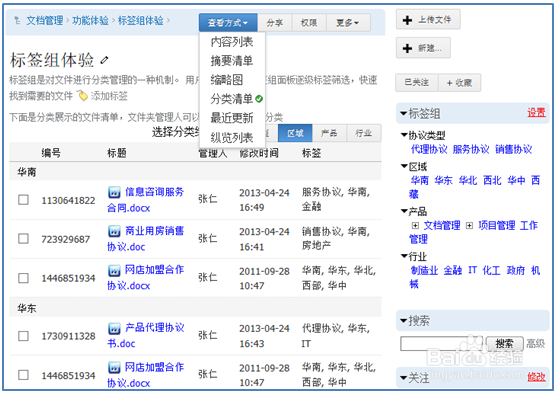
Task: Choose 摘要清单 view option
Action: (x=232, y=61)
